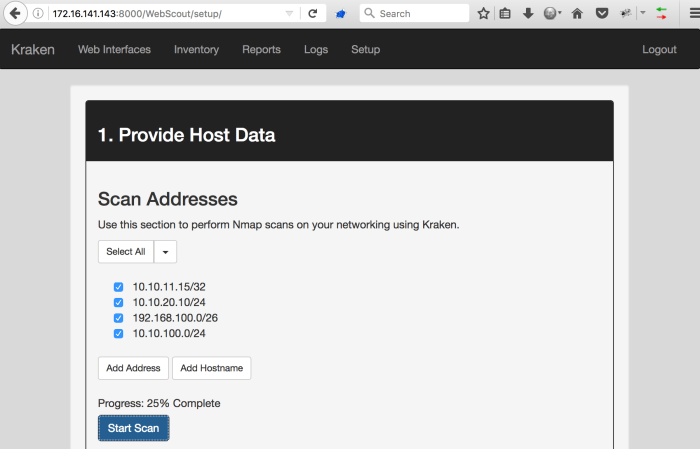Go to the Inventory nav item
The image size is (700, 449).
(196, 50)
